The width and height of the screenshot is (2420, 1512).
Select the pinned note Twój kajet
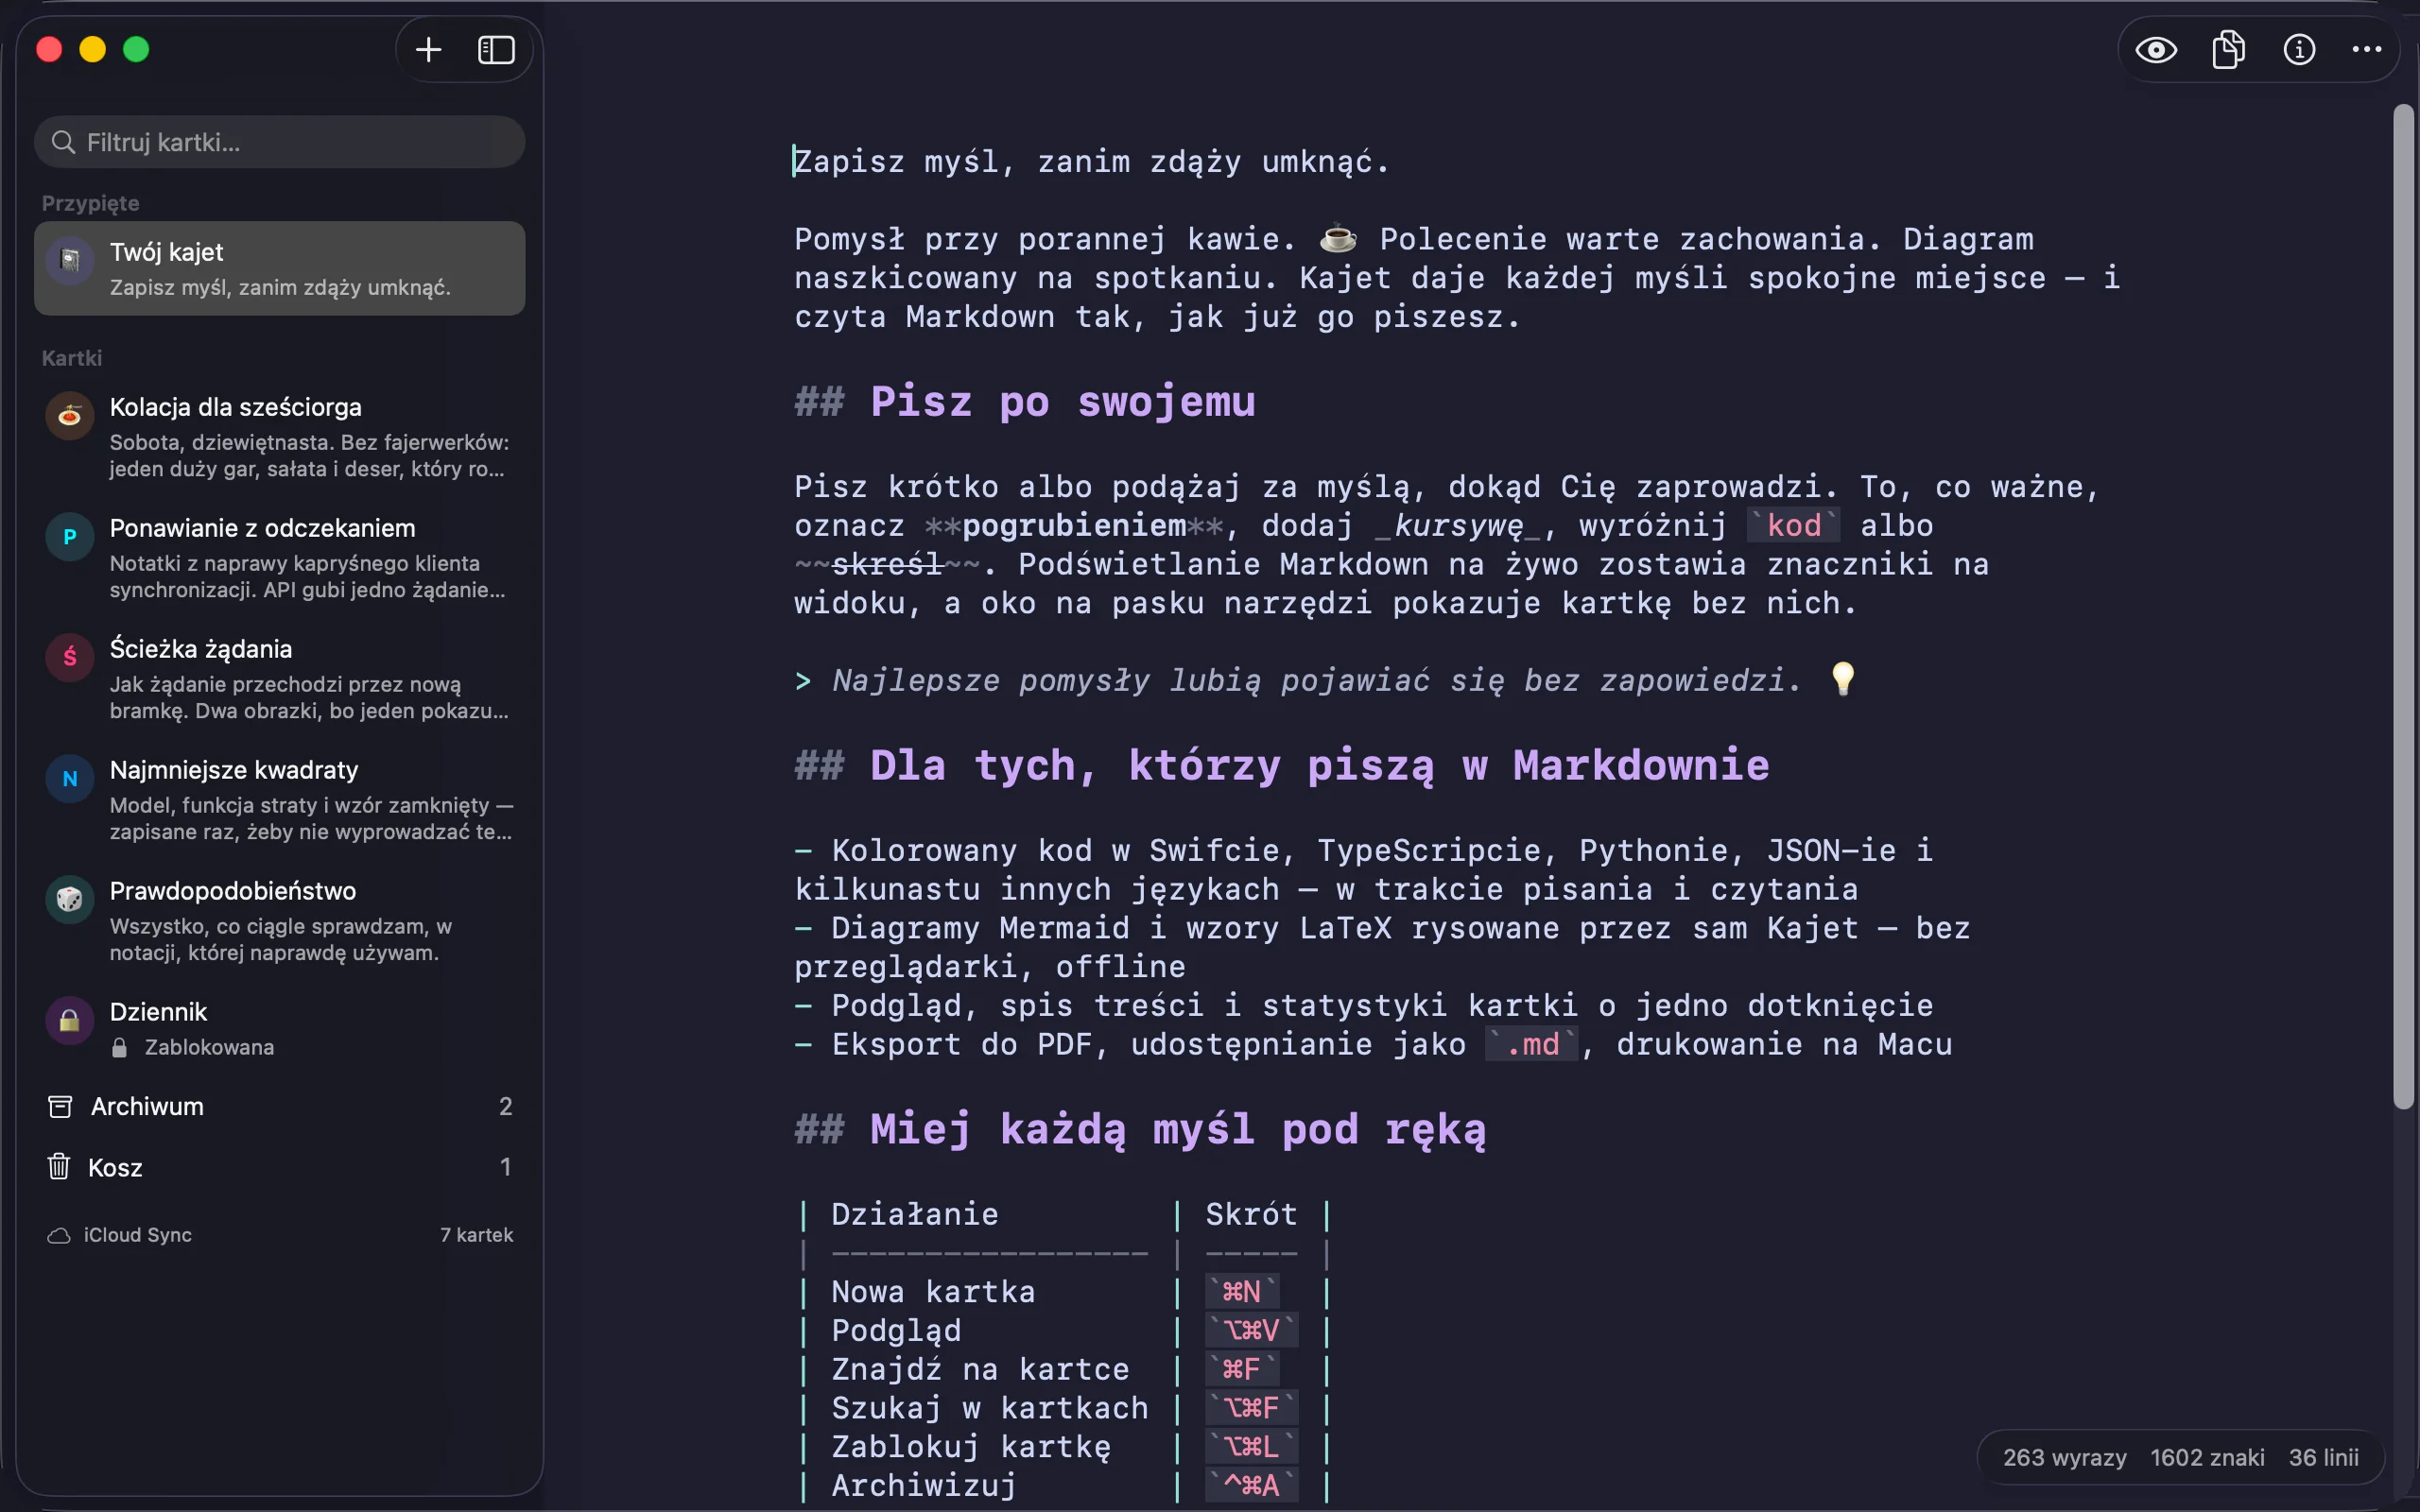pos(280,269)
